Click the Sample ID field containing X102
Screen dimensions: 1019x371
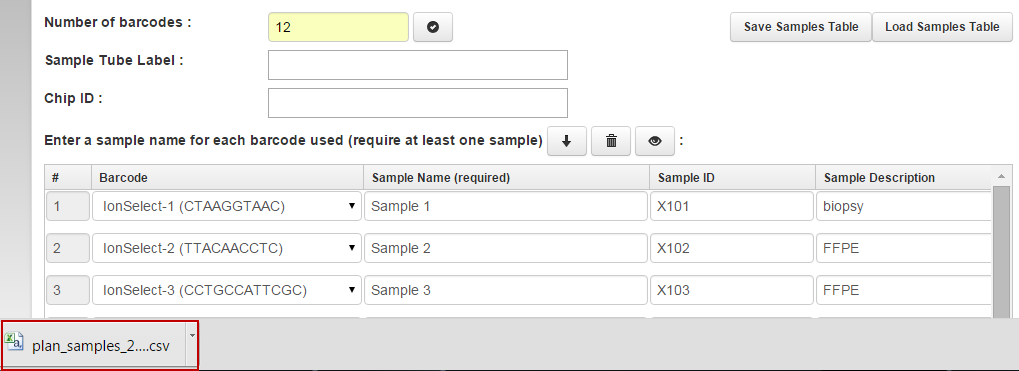coord(732,248)
